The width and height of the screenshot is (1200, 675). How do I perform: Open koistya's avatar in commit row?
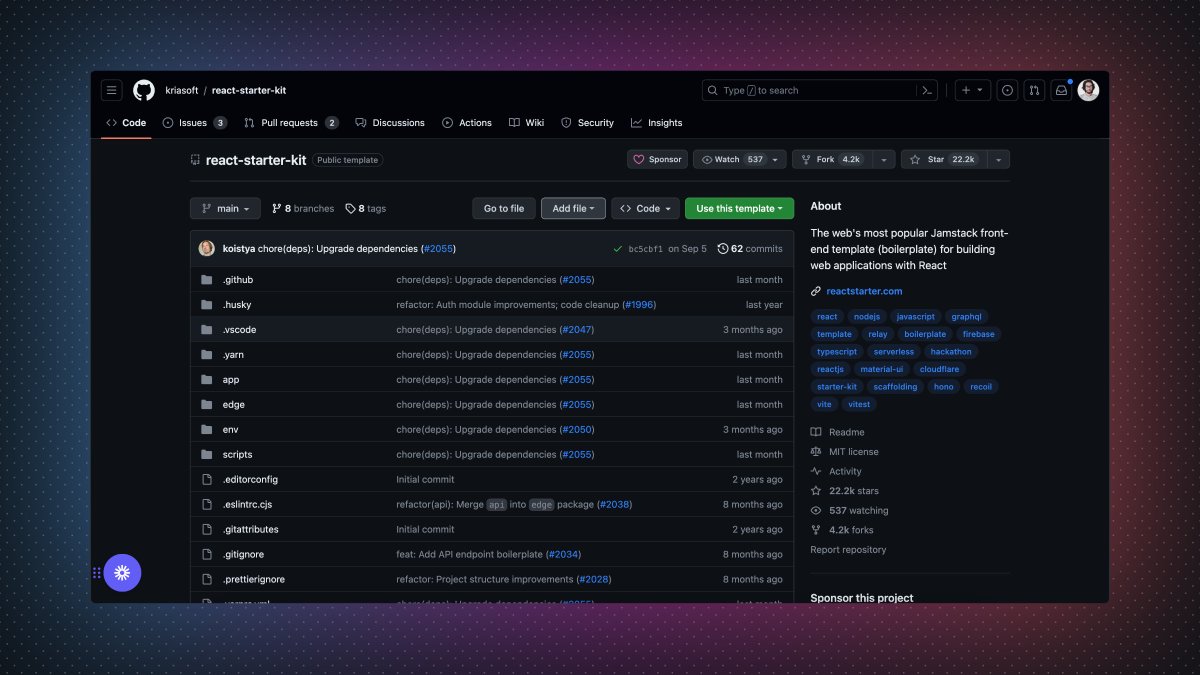pos(207,248)
